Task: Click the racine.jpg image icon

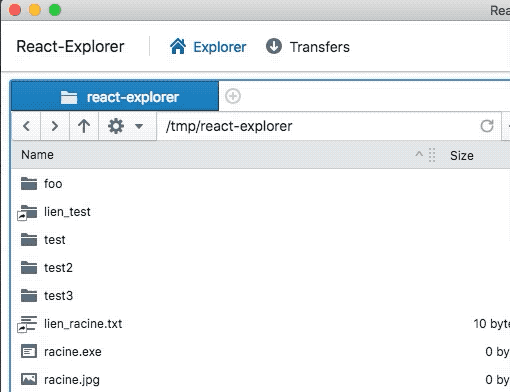Action: pos(29,379)
